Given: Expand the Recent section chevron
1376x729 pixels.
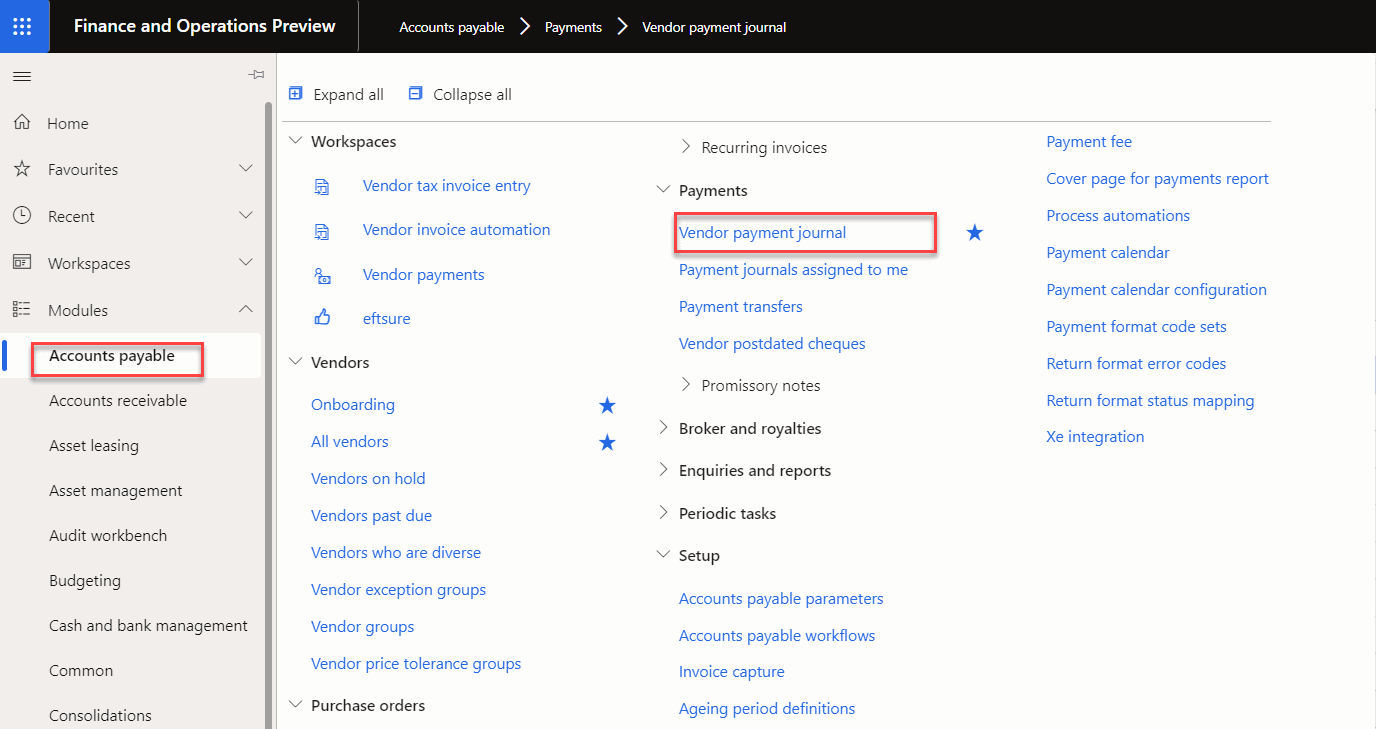Looking at the screenshot, I should point(246,215).
